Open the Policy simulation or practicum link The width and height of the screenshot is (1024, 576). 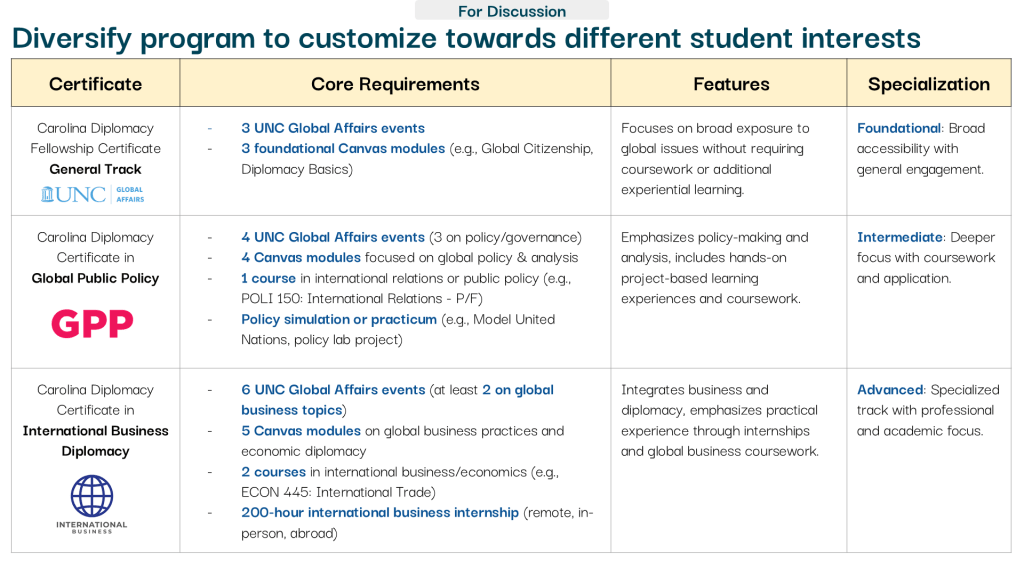[x=339, y=319]
